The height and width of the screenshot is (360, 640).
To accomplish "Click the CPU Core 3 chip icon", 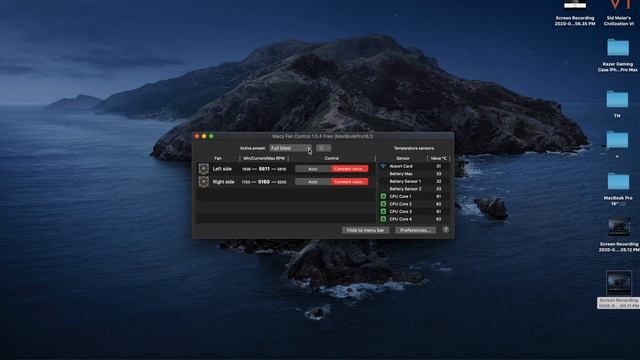I will click(383, 211).
